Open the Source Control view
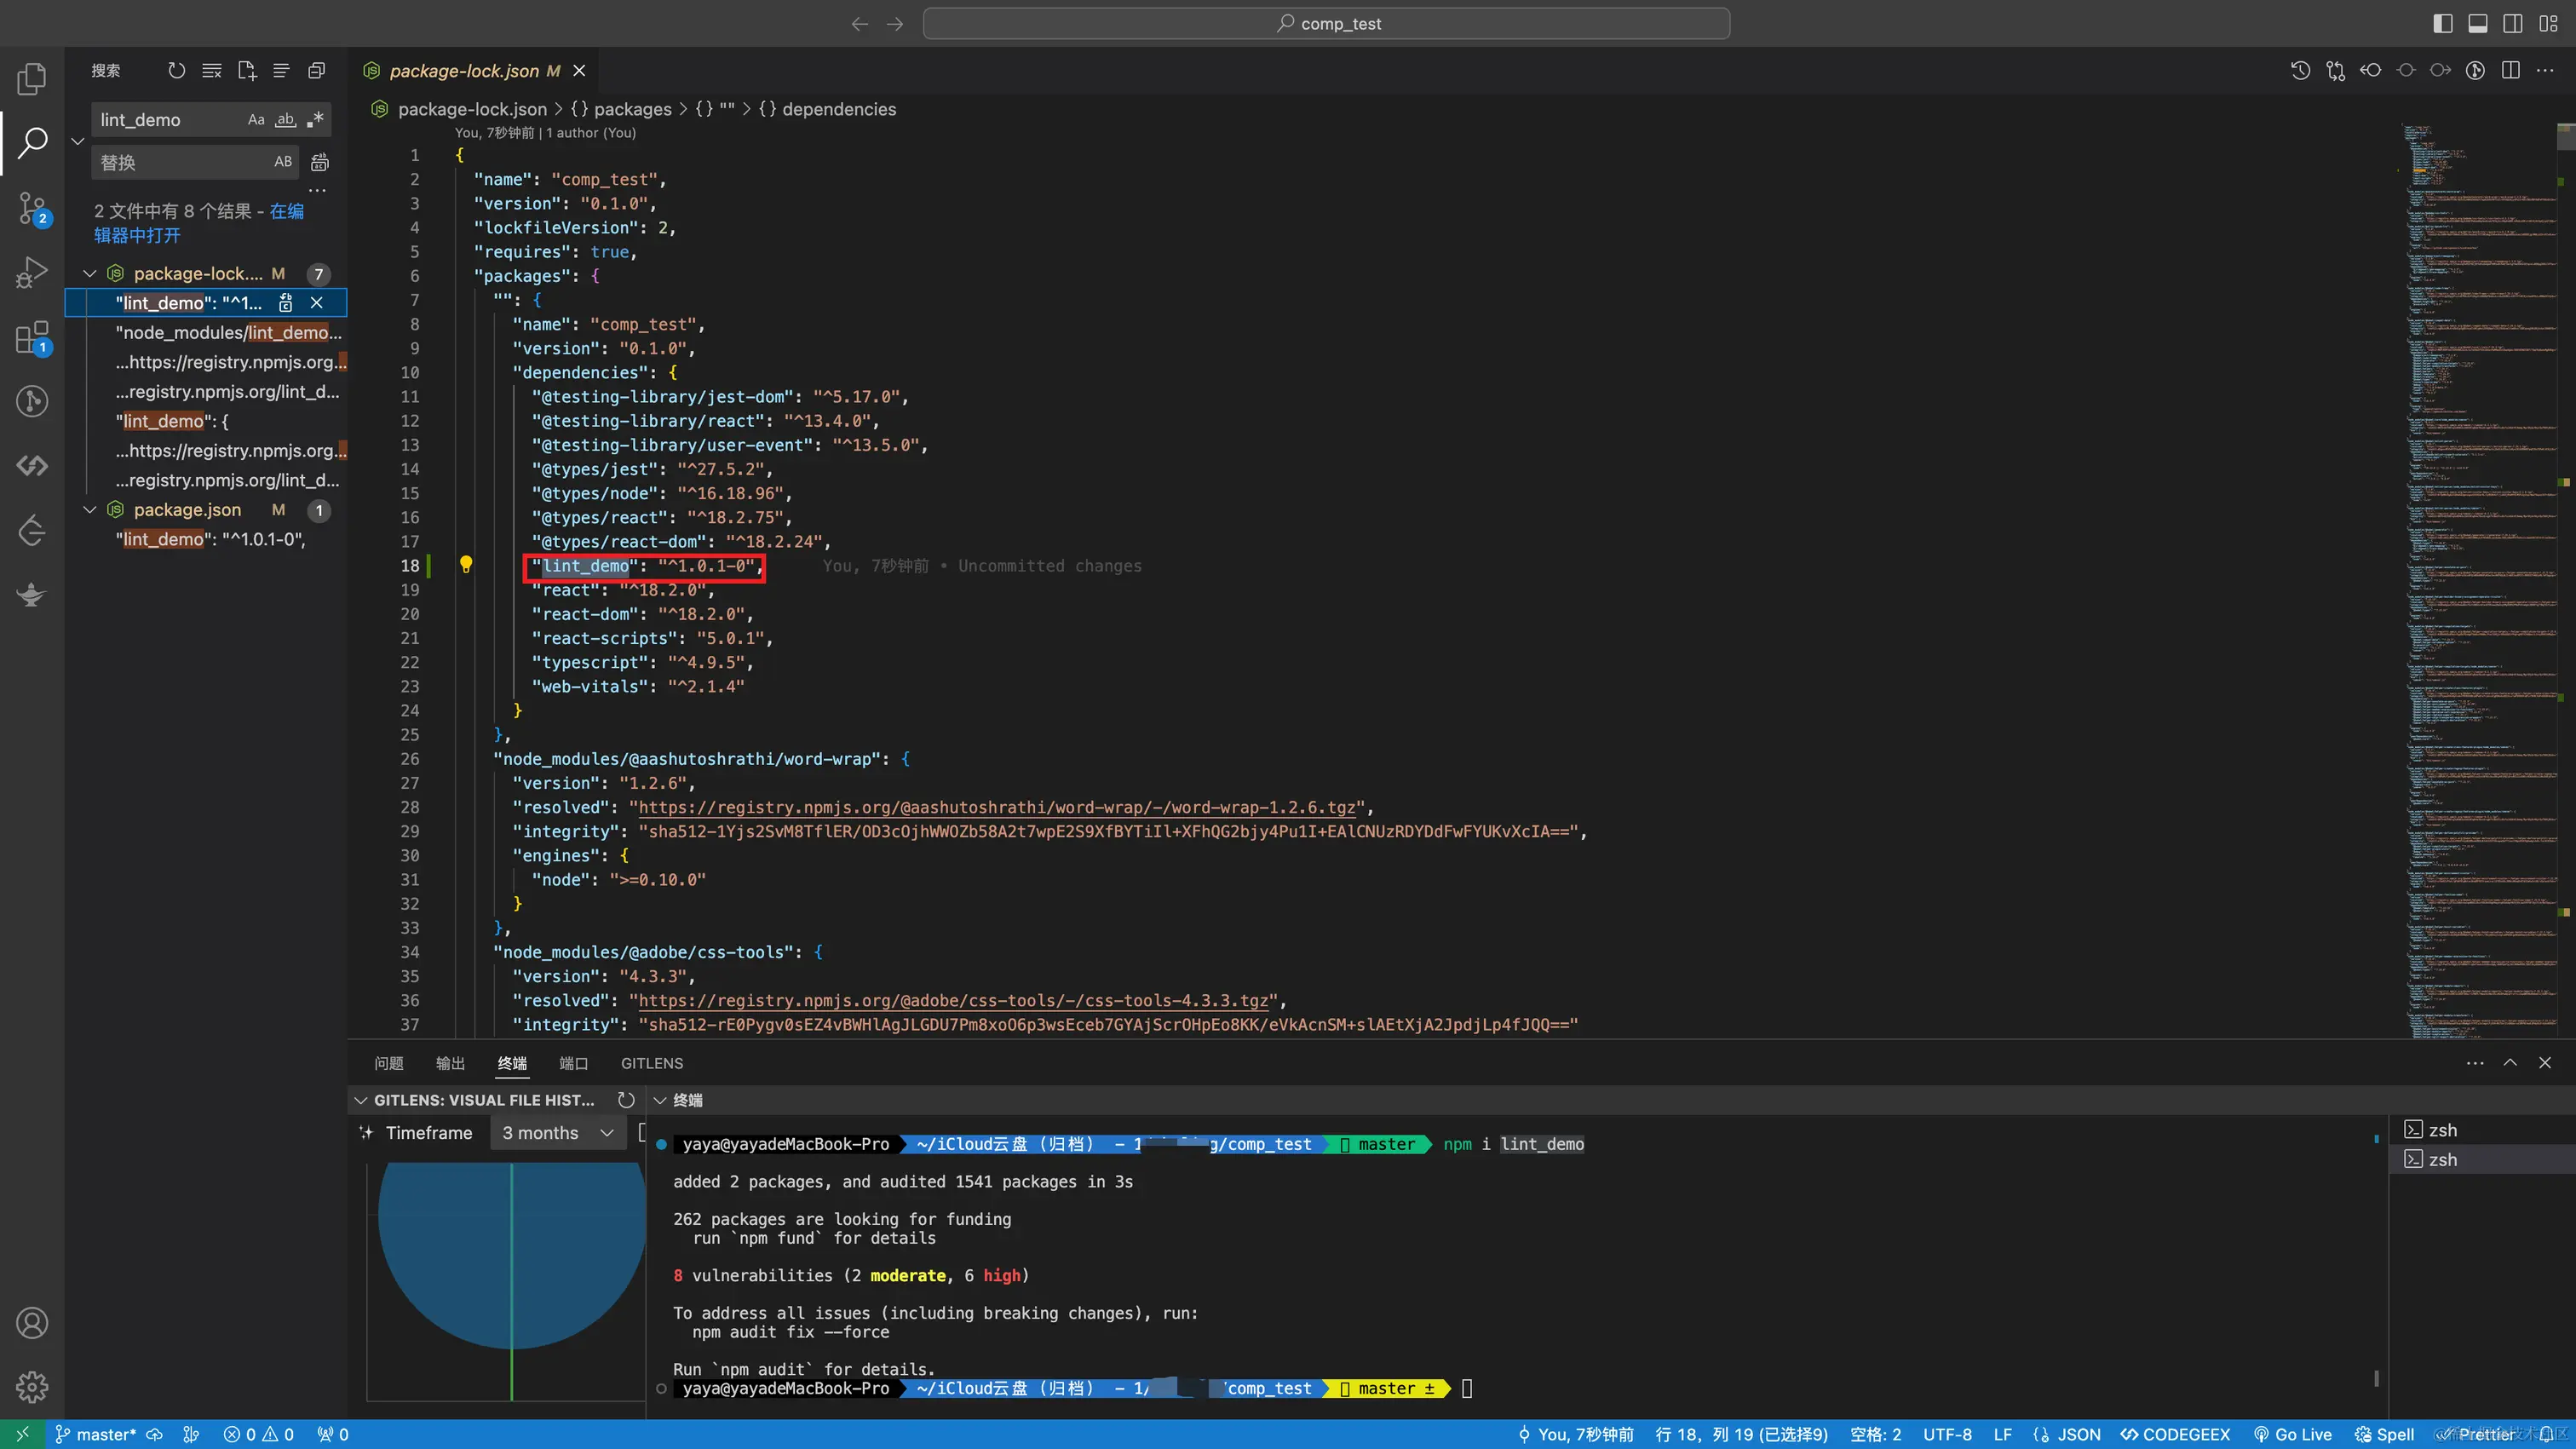2576x1449 pixels. (x=32, y=208)
